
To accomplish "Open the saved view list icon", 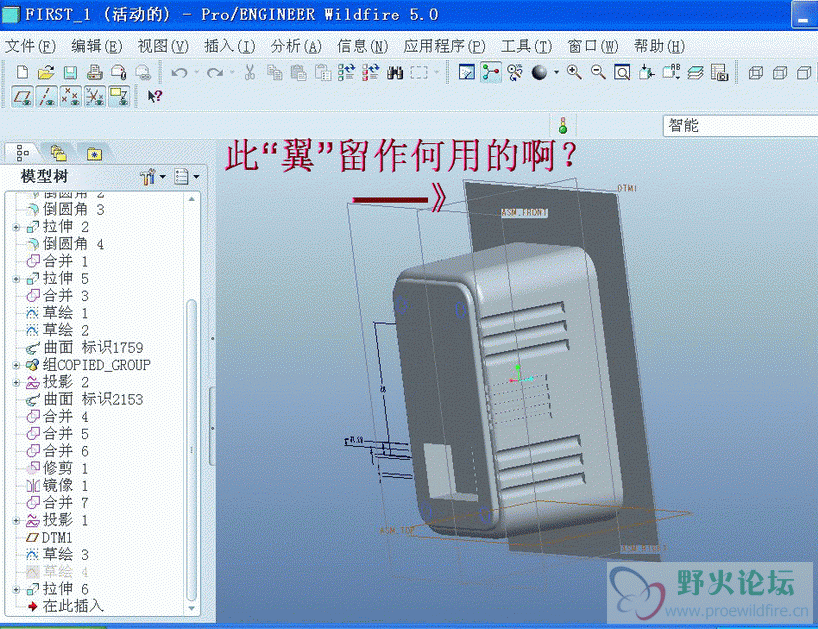I will (x=671, y=72).
